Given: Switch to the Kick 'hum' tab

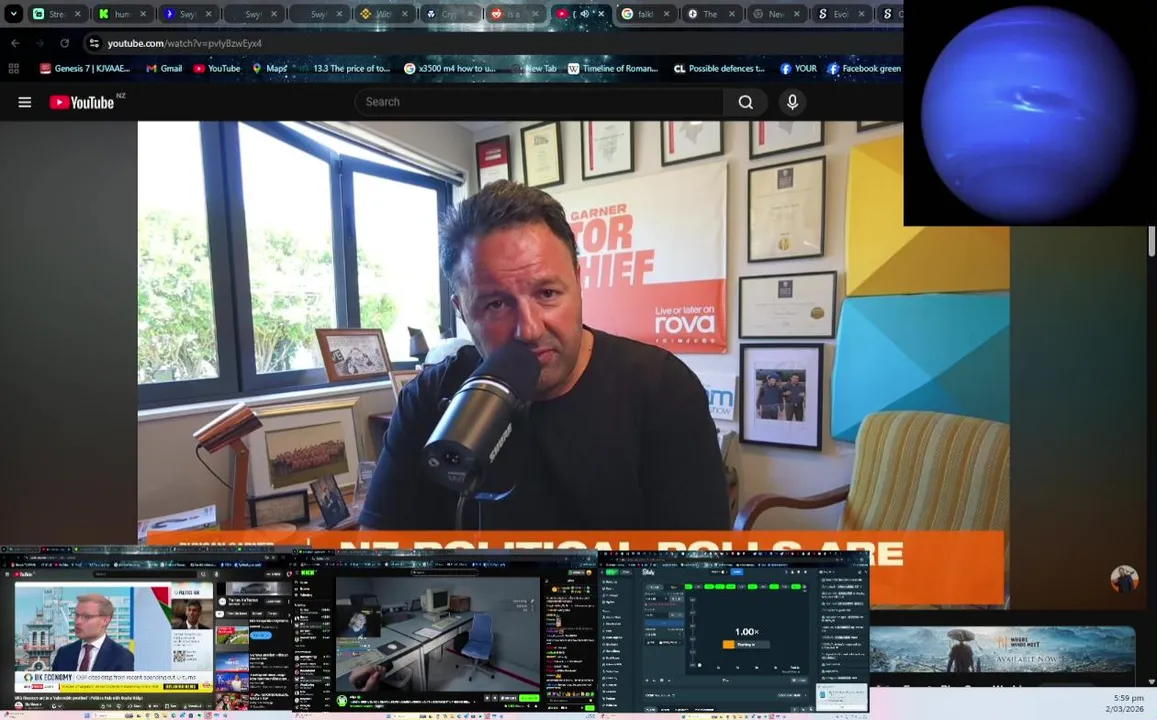Looking at the screenshot, I should click(121, 13).
